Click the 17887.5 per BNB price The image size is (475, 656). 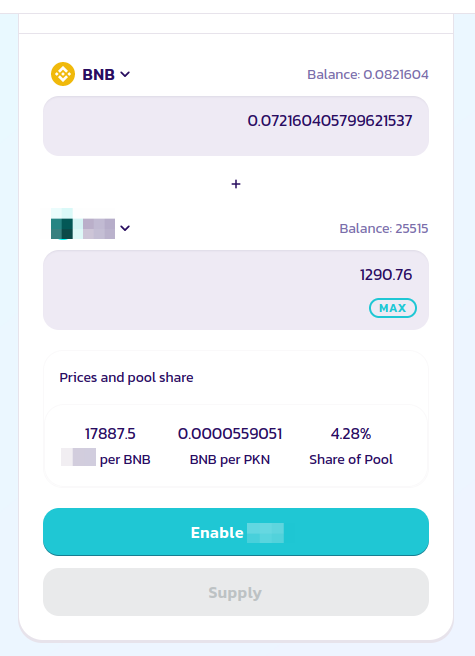click(x=110, y=434)
